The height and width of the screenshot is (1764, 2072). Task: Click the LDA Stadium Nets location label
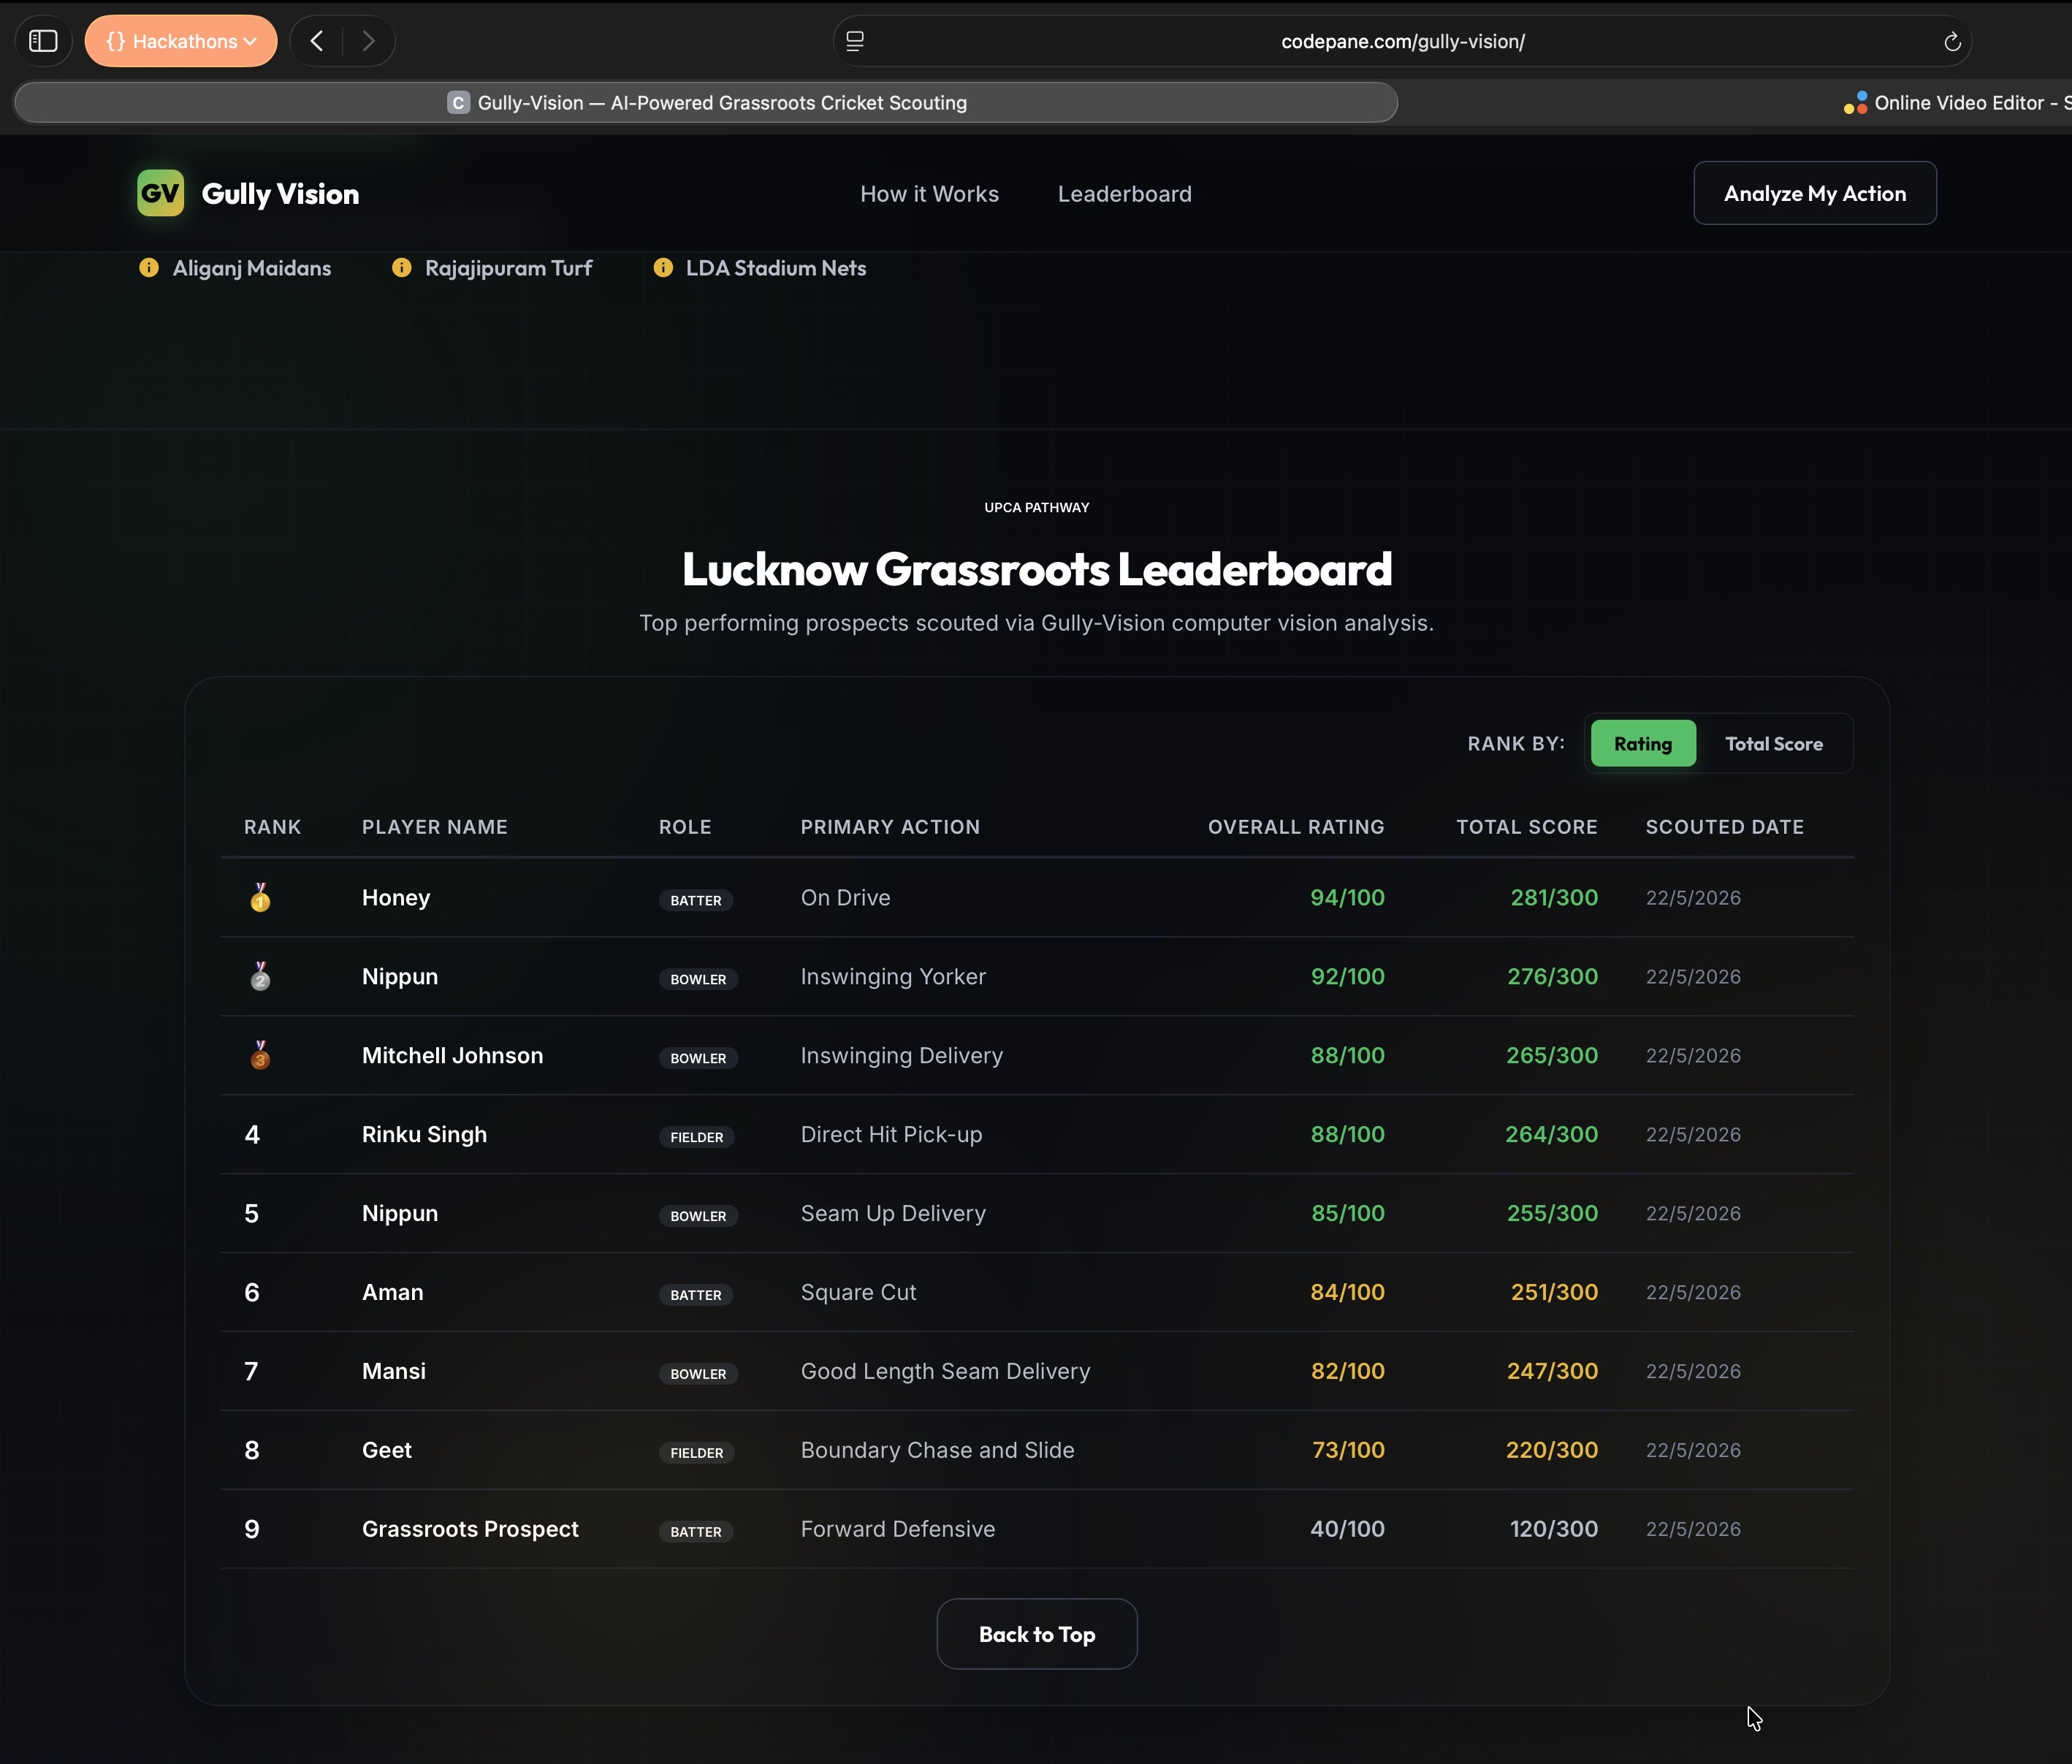(775, 268)
